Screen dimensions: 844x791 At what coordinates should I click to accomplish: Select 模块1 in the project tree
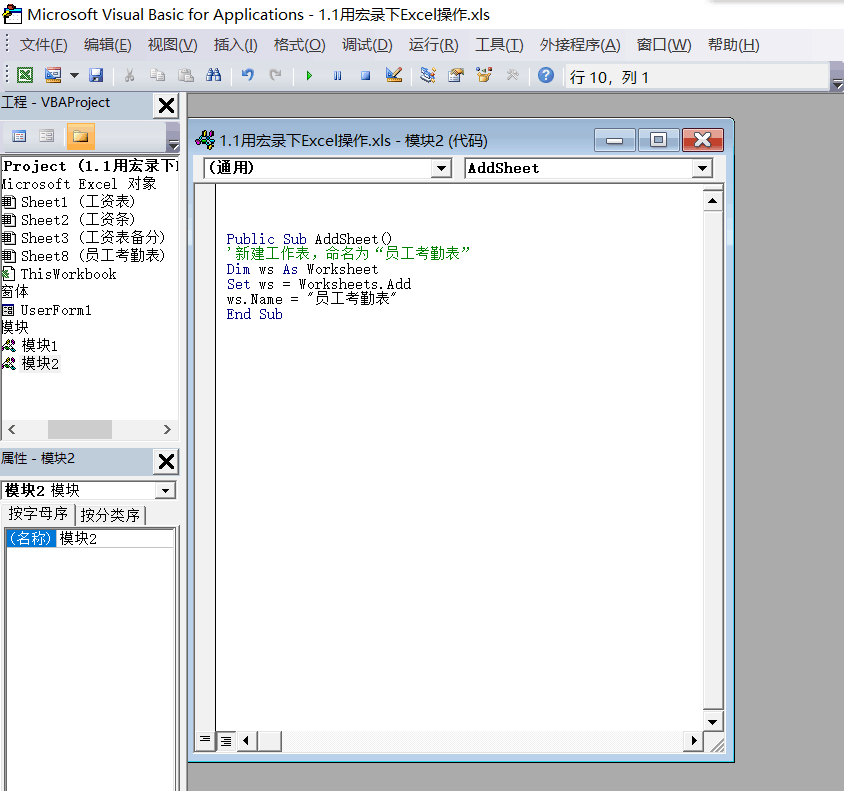point(40,345)
